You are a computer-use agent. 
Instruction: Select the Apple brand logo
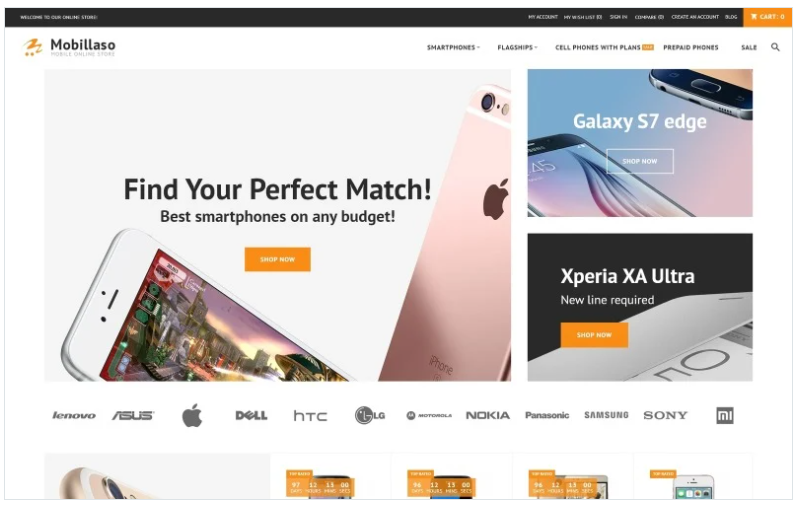[x=192, y=415]
